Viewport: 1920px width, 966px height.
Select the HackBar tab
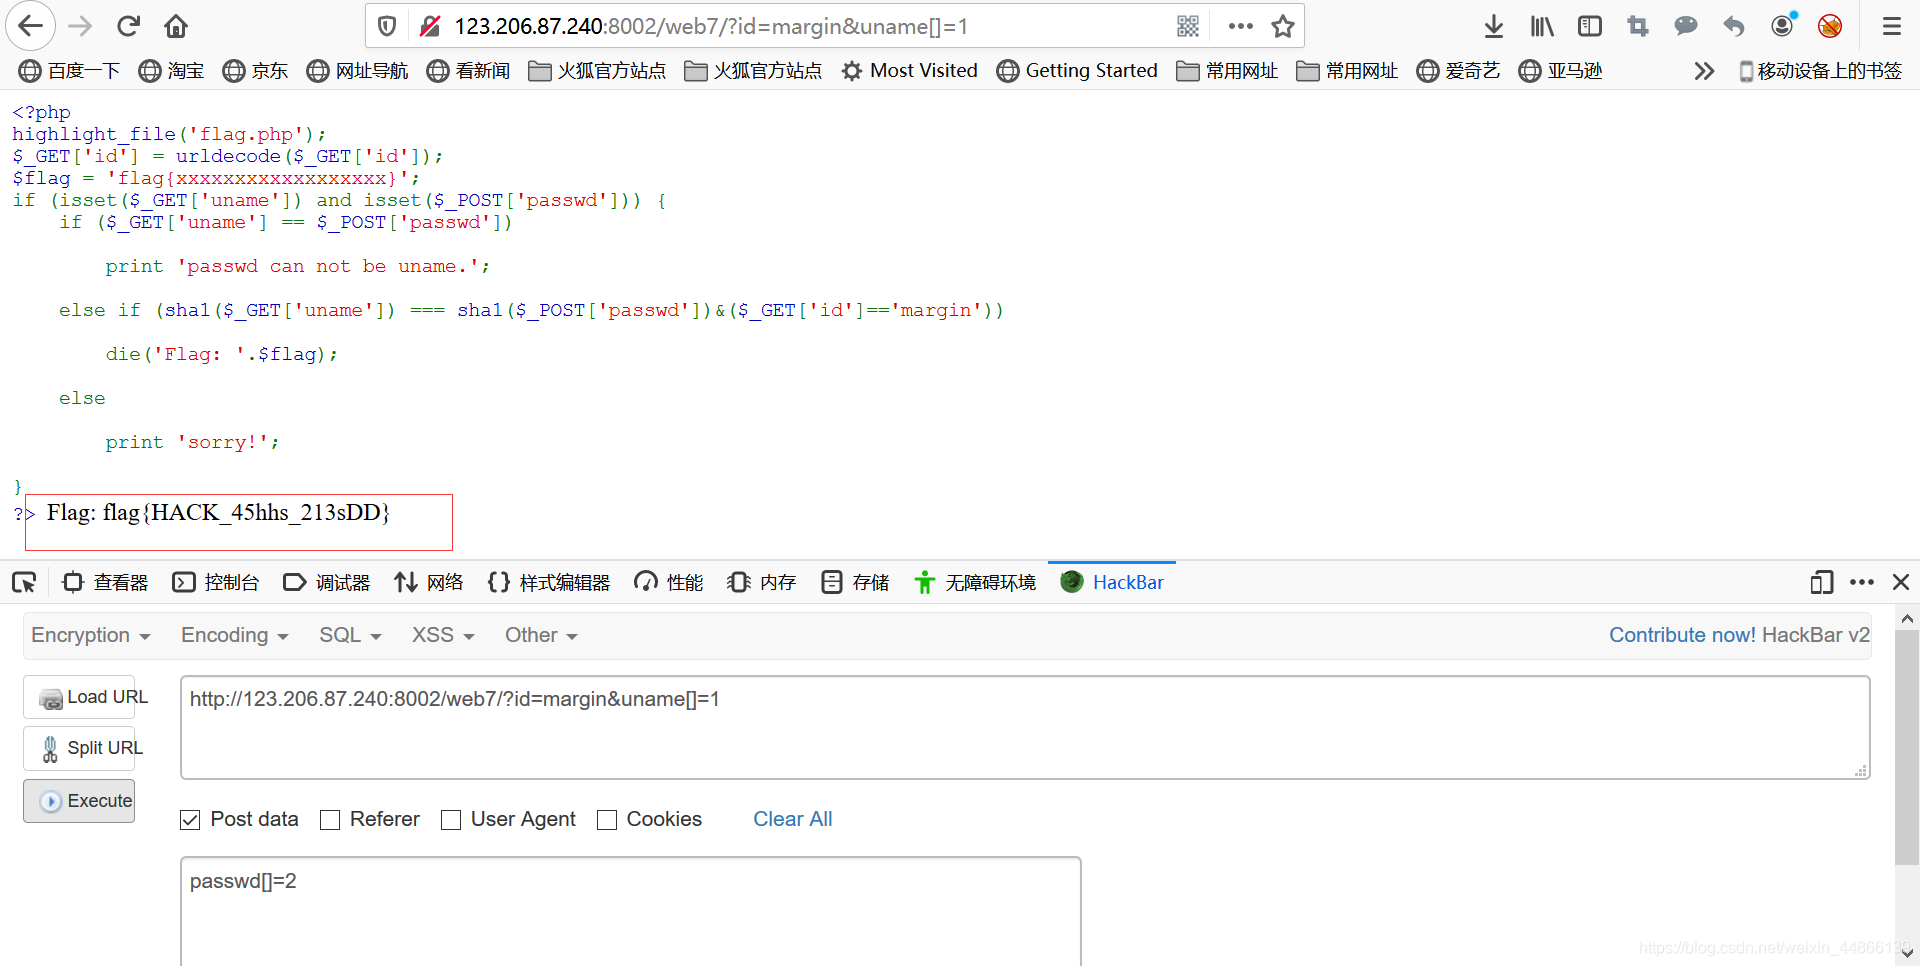tap(1112, 582)
